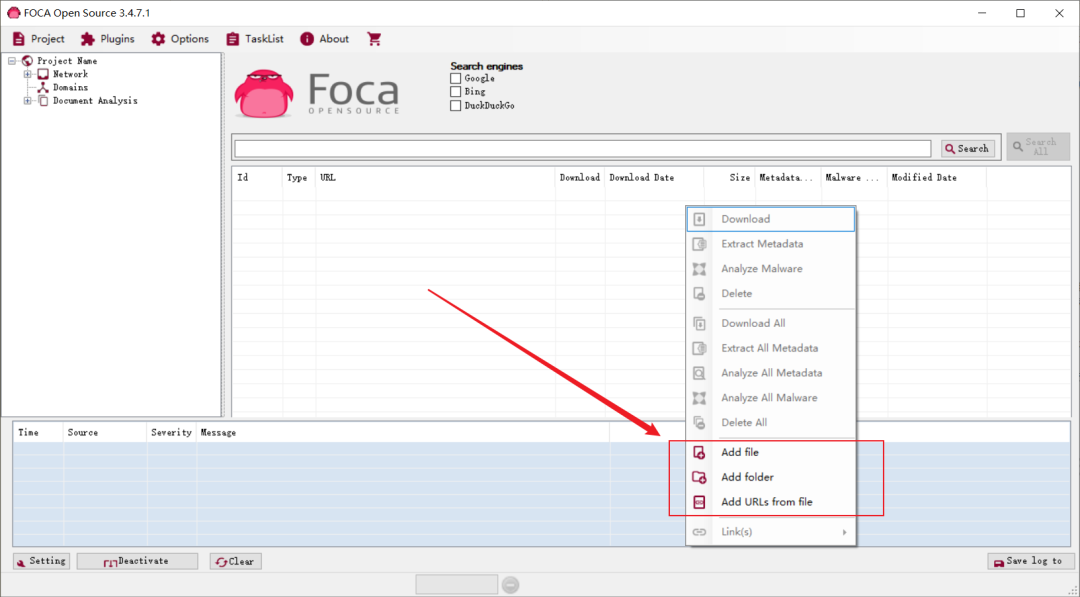Viewport: 1080px width, 597px height.
Task: Expand the Network tree node
Action: click(x=28, y=74)
